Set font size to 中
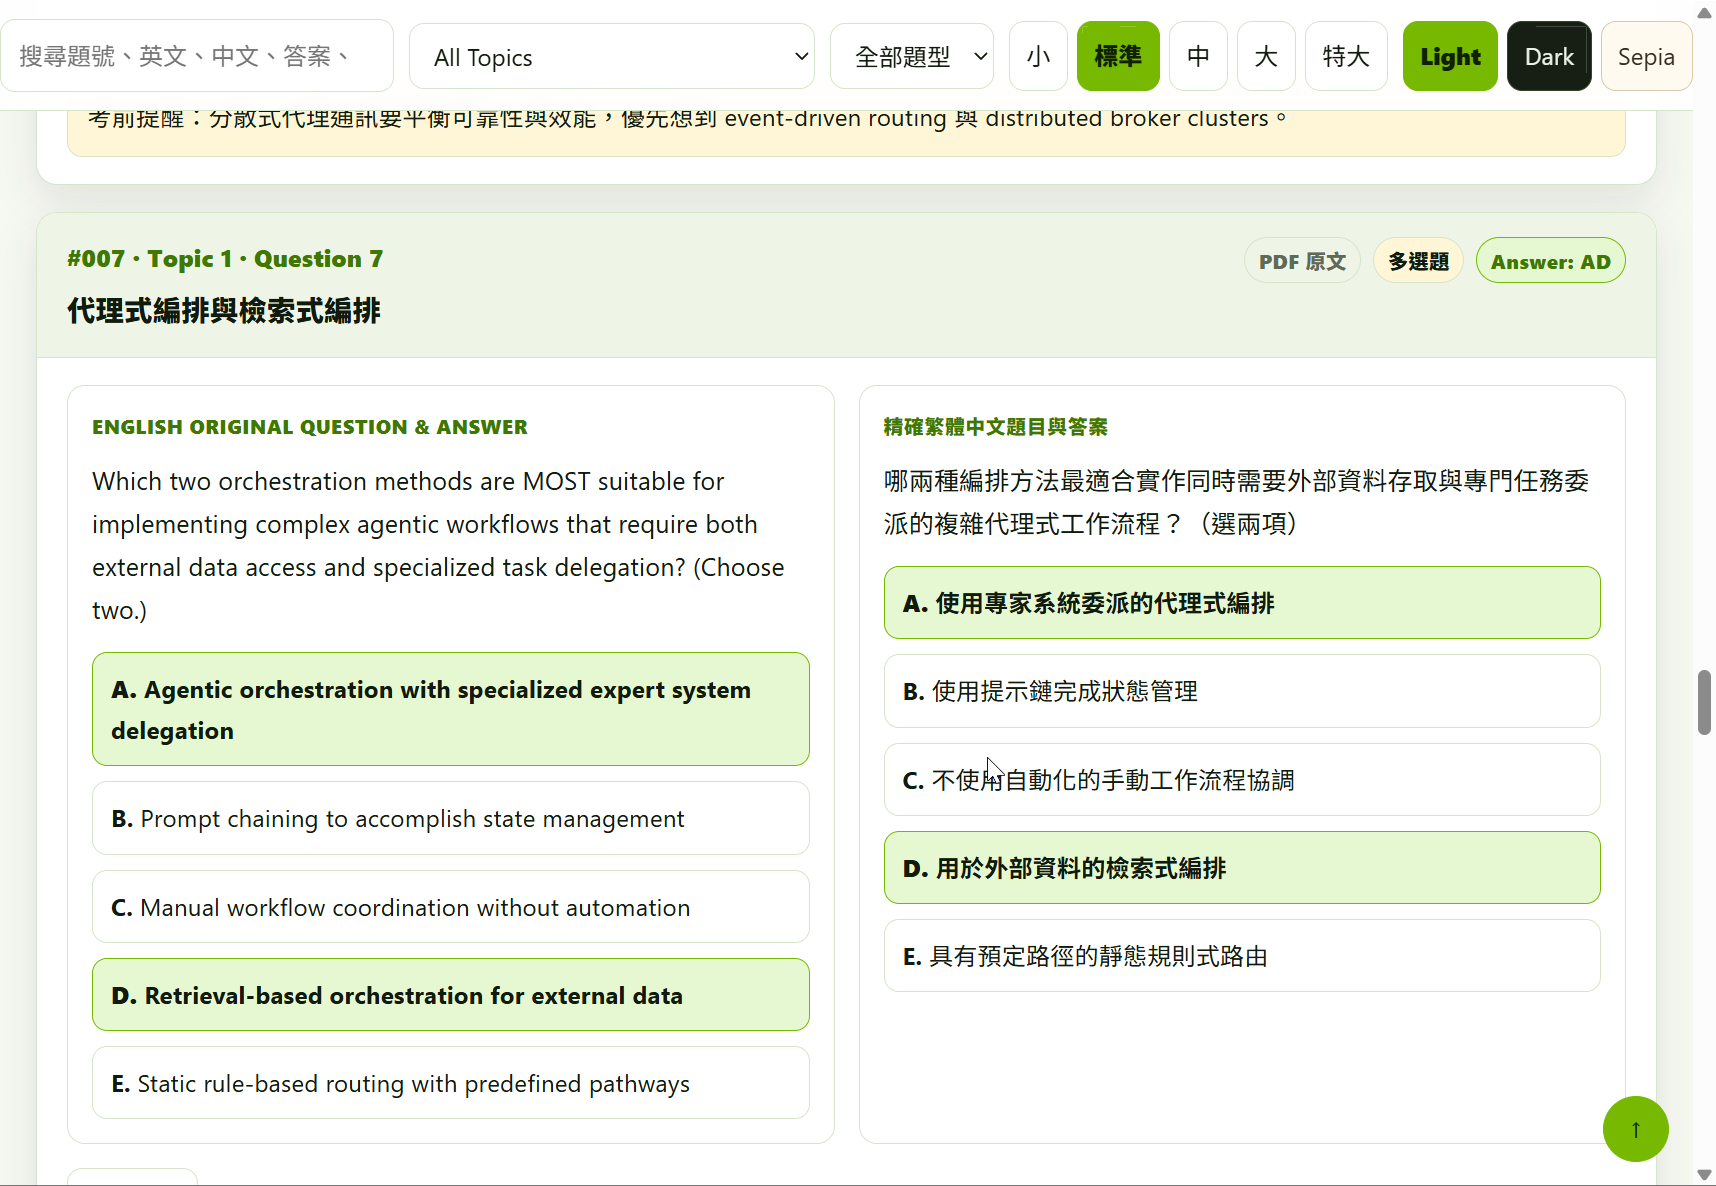The width and height of the screenshot is (1716, 1186). [x=1198, y=57]
